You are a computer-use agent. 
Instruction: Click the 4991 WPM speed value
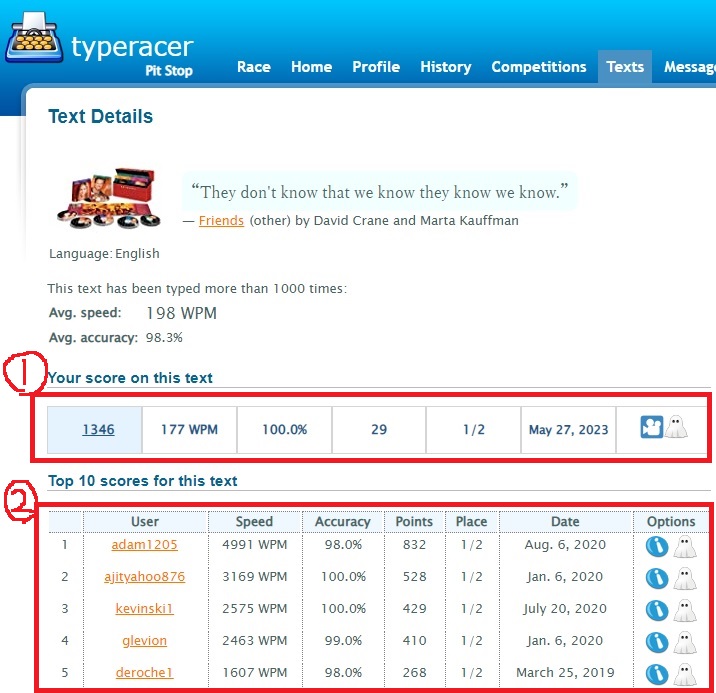click(x=254, y=545)
